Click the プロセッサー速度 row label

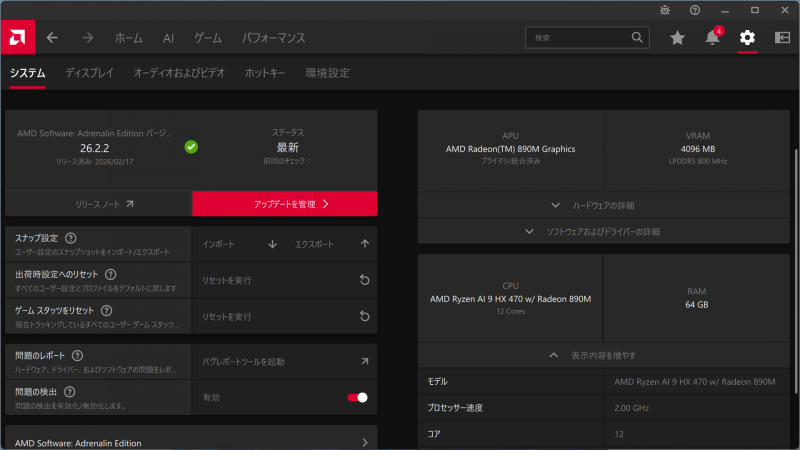[455, 408]
